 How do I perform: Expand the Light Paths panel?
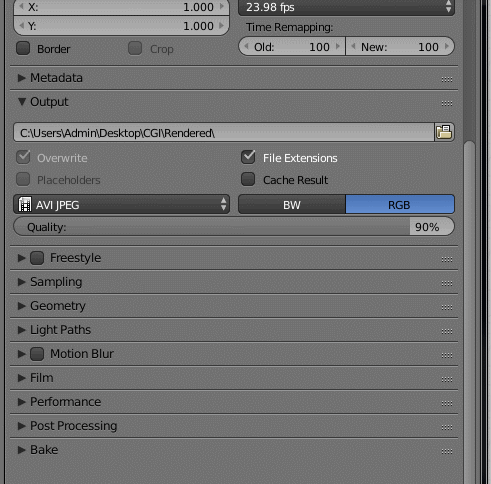click(22, 330)
